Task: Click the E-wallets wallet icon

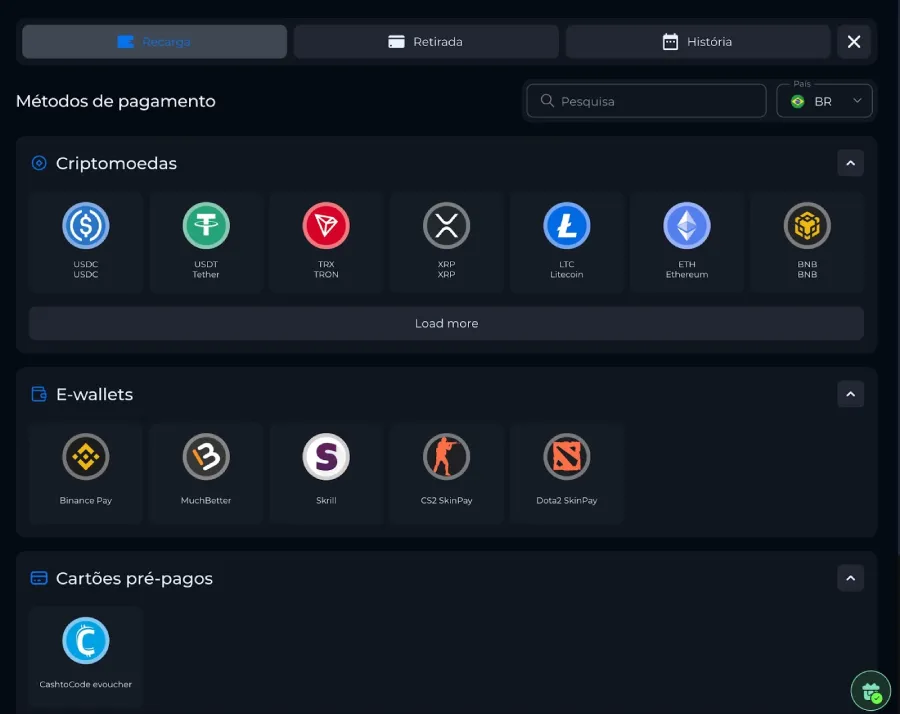Action: (x=39, y=394)
